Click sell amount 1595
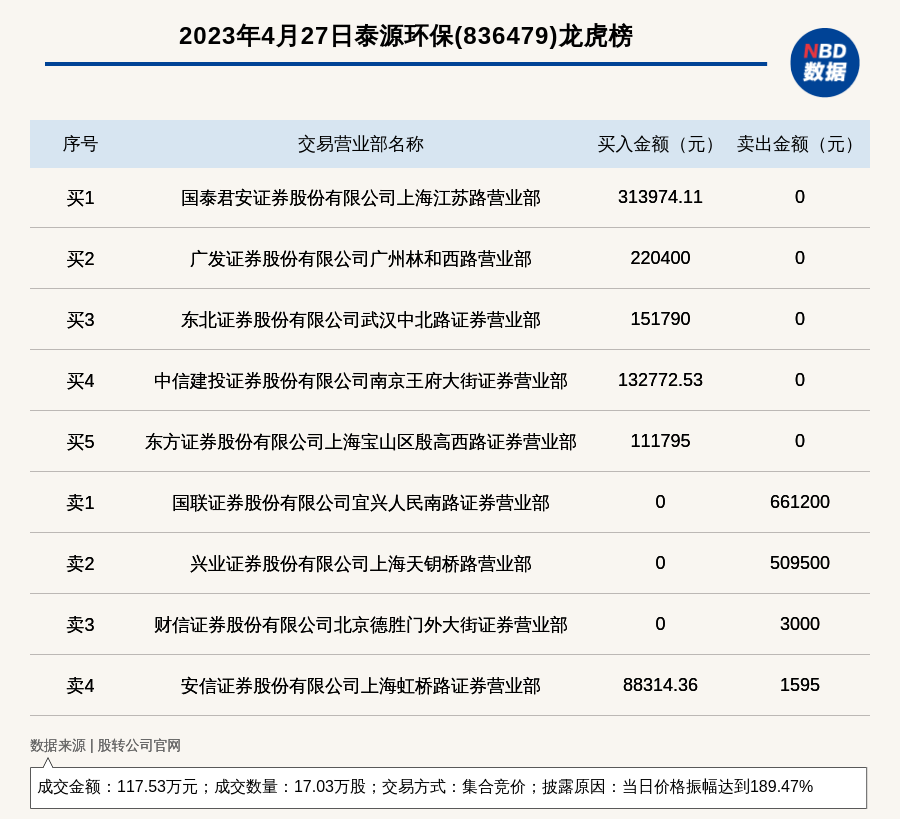900x819 pixels. tap(800, 685)
